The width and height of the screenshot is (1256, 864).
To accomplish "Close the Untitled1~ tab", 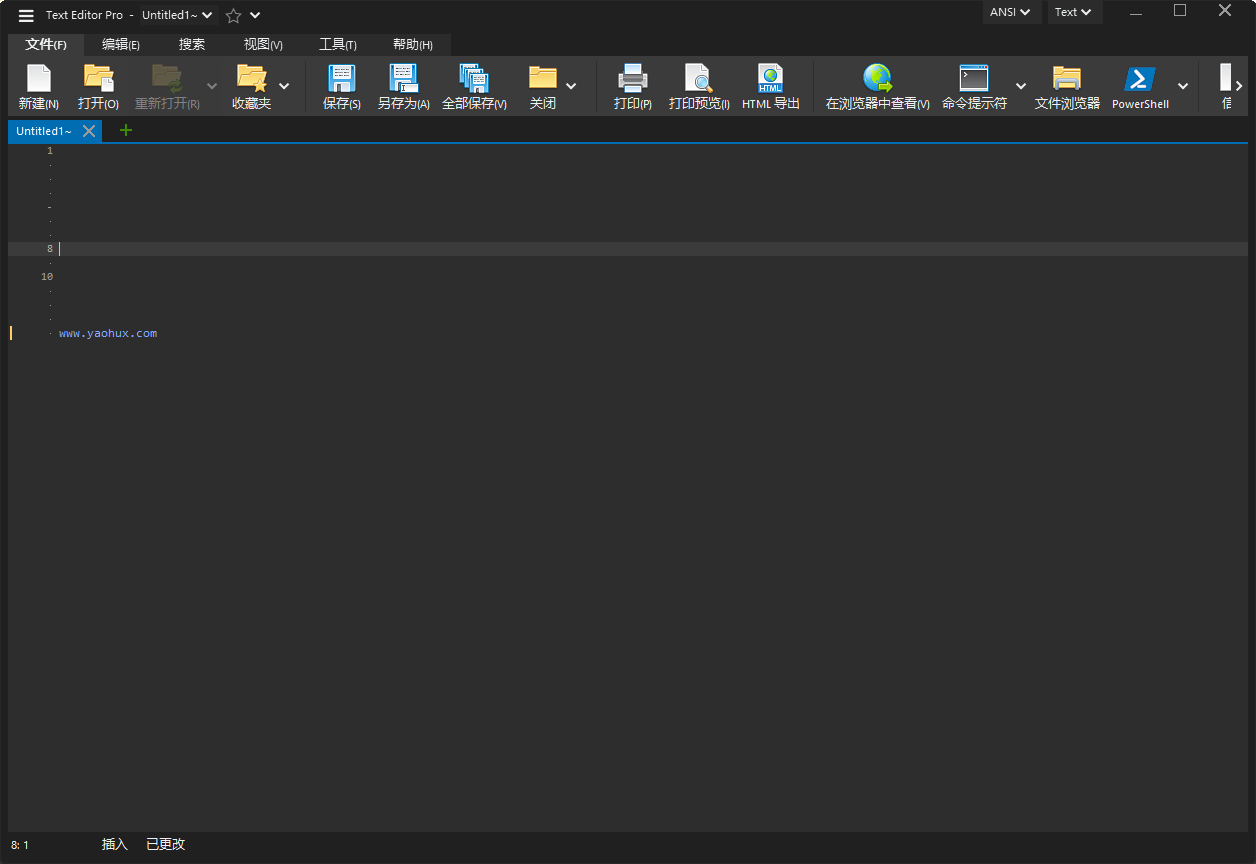I will coord(88,130).
